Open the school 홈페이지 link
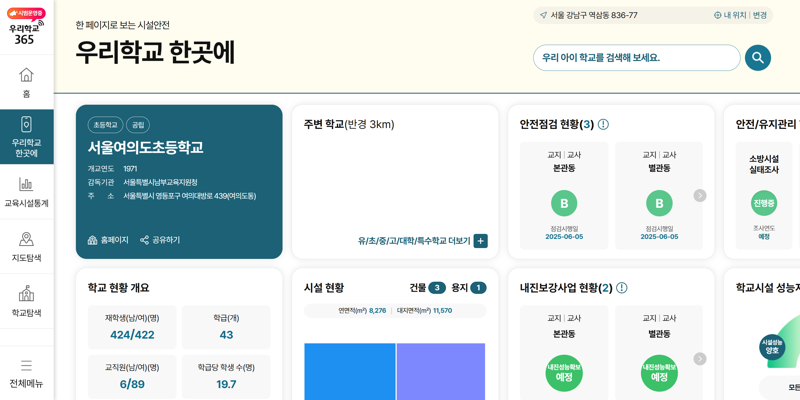This screenshot has height=400, width=800. pos(108,240)
